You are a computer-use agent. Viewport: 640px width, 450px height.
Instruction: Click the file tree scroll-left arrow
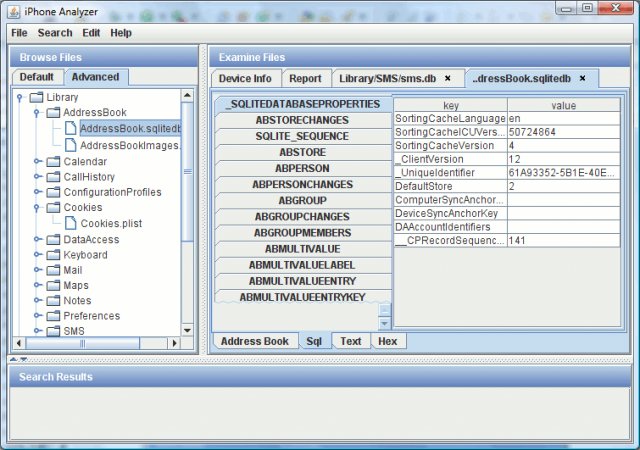19,343
